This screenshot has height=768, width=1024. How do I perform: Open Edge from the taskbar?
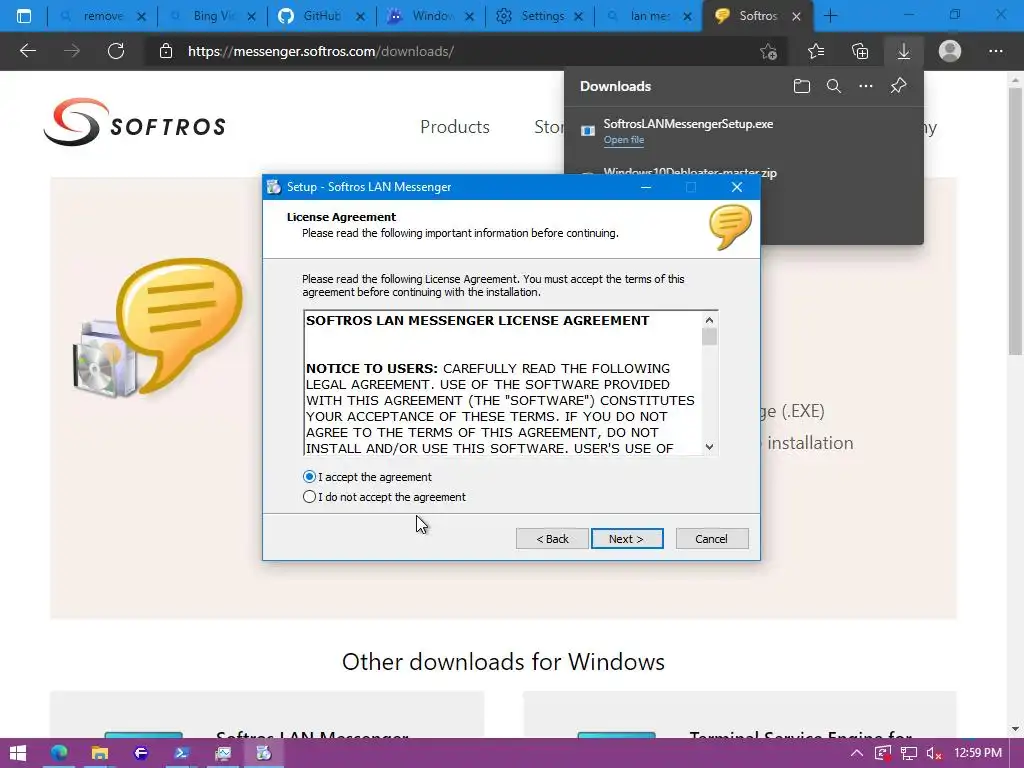(x=59, y=753)
